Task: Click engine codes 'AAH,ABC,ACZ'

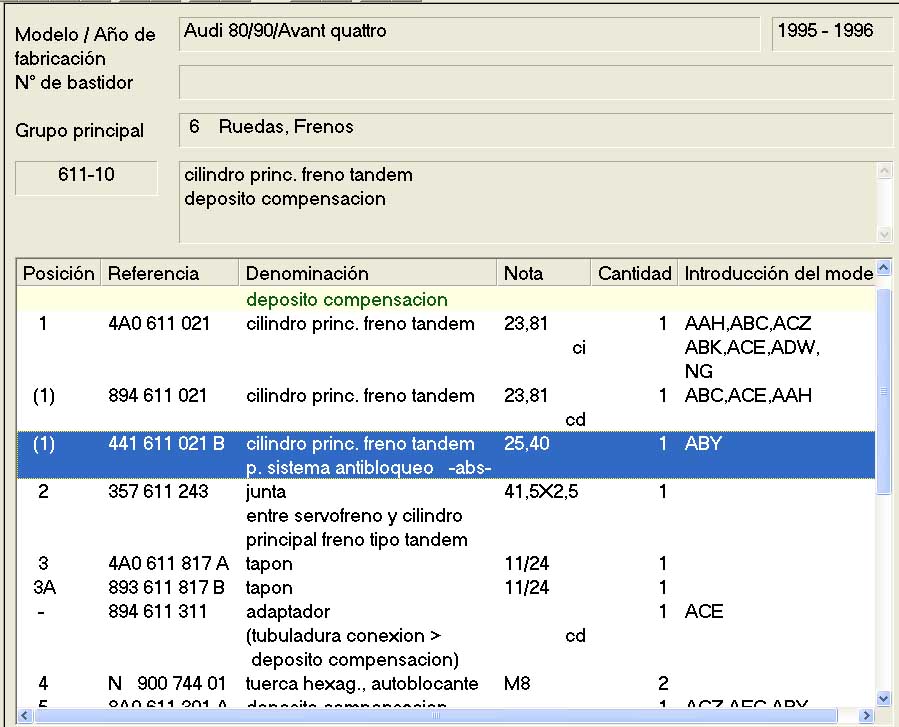Action: [x=748, y=323]
